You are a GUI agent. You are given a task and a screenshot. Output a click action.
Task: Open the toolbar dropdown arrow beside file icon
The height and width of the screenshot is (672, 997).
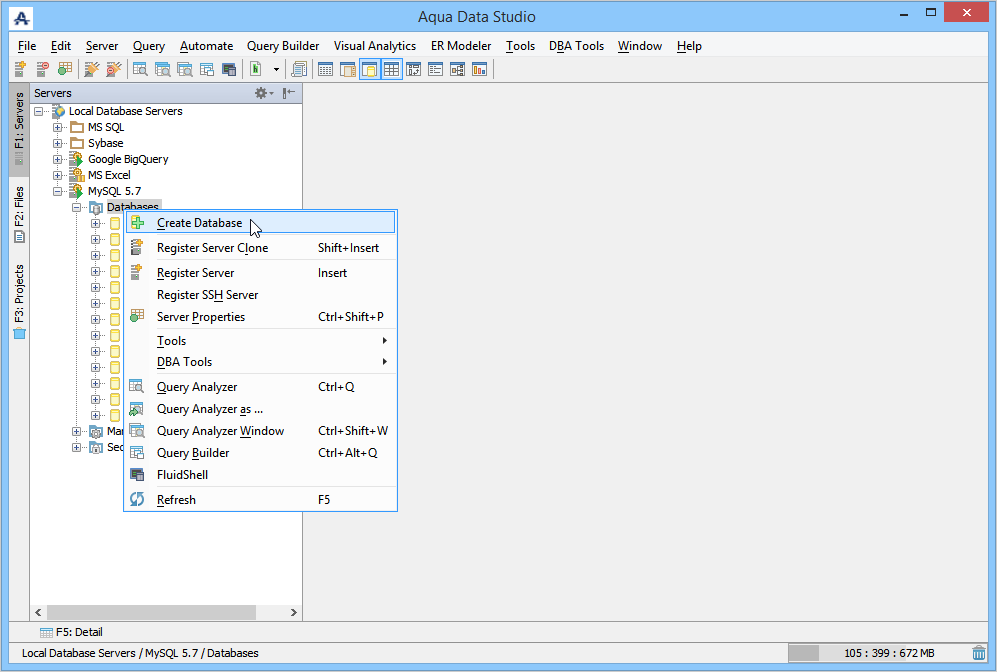tap(276, 69)
